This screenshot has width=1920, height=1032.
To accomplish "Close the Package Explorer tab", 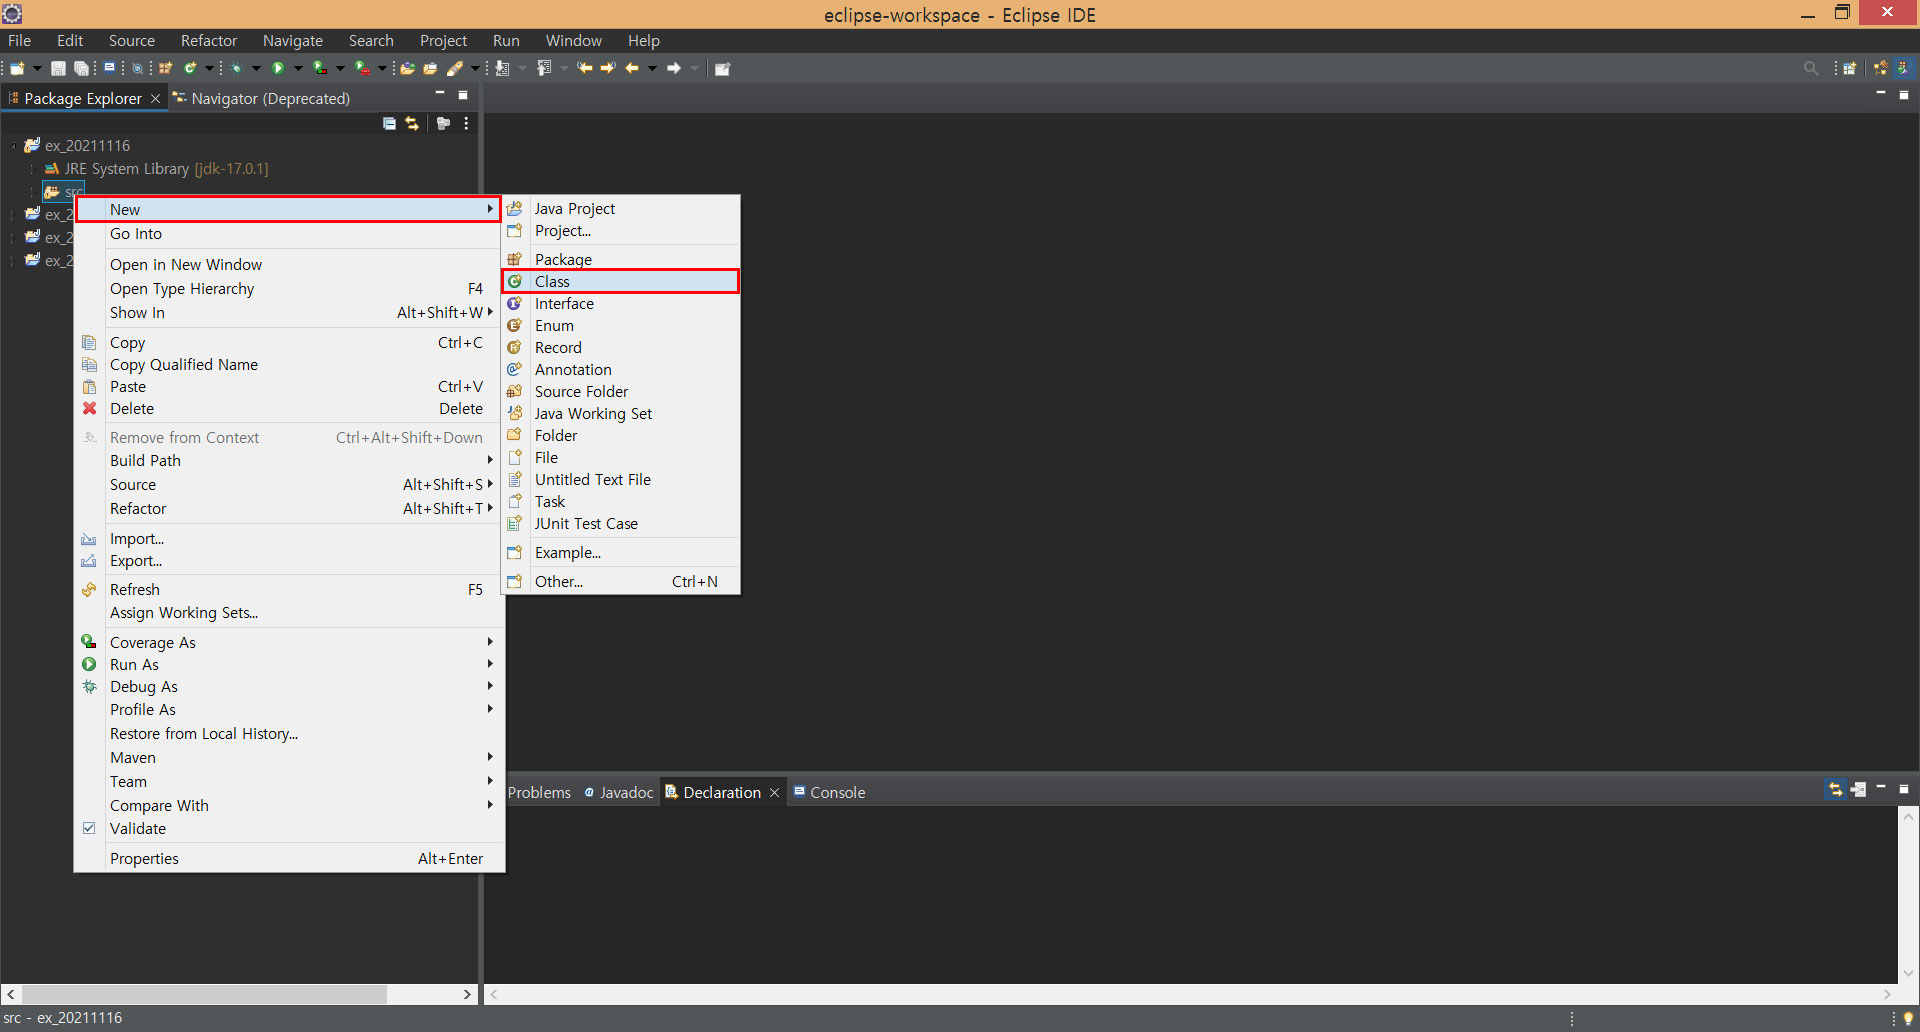I will coord(155,98).
